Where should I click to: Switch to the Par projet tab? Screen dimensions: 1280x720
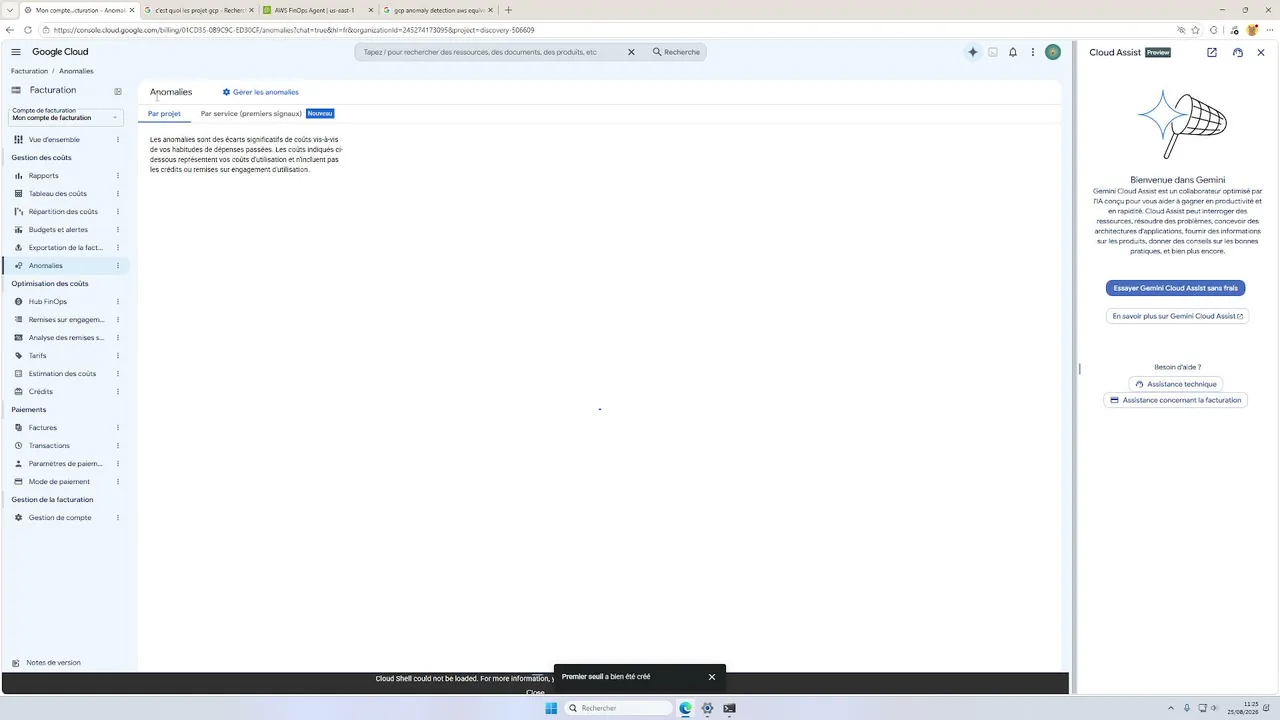(164, 114)
